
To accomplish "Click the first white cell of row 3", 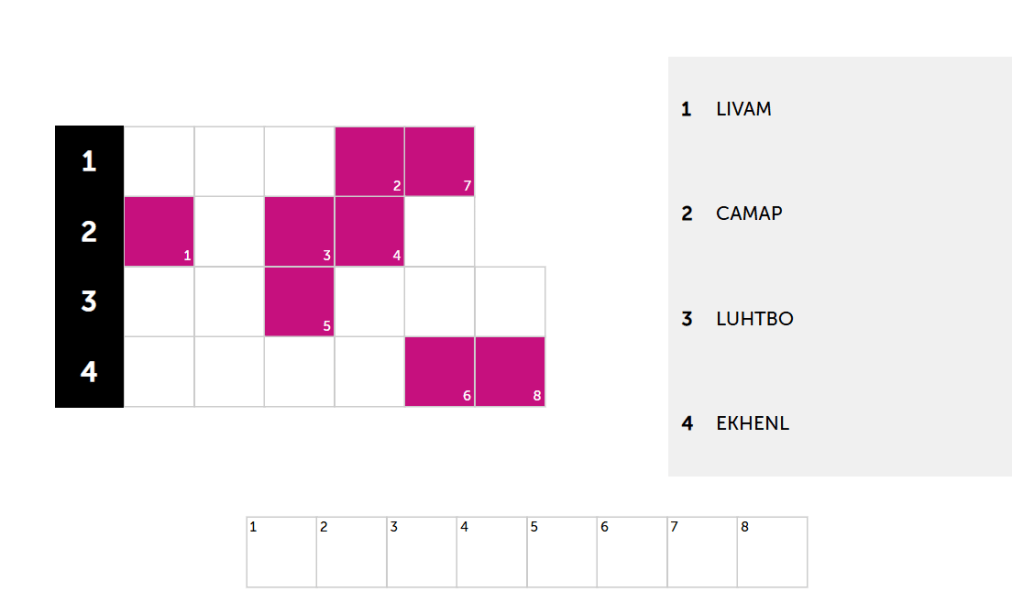I will (159, 301).
